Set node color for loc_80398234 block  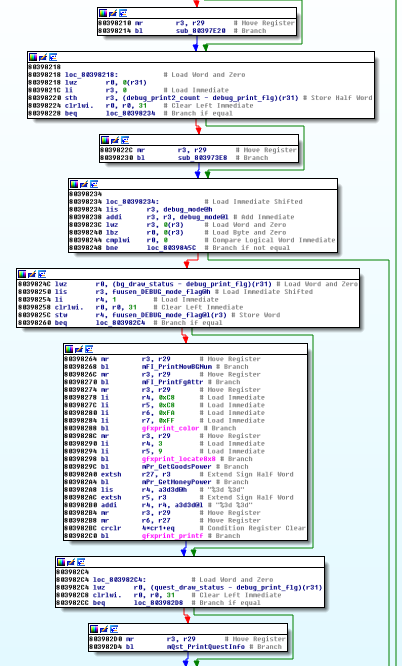point(74,184)
